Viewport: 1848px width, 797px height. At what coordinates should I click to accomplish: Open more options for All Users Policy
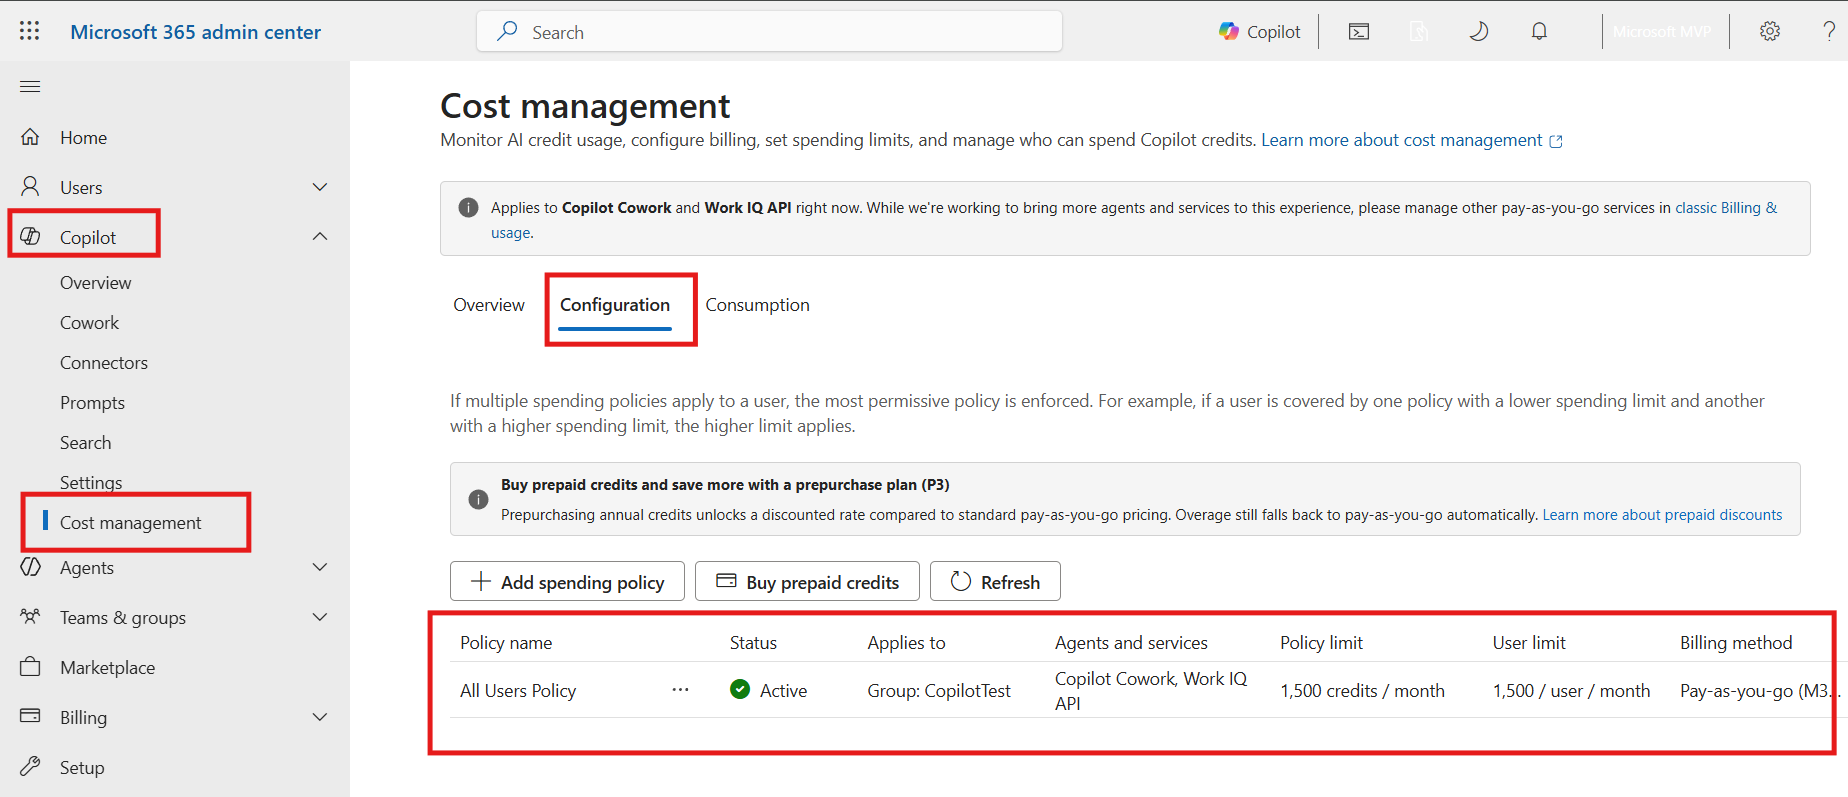681,690
